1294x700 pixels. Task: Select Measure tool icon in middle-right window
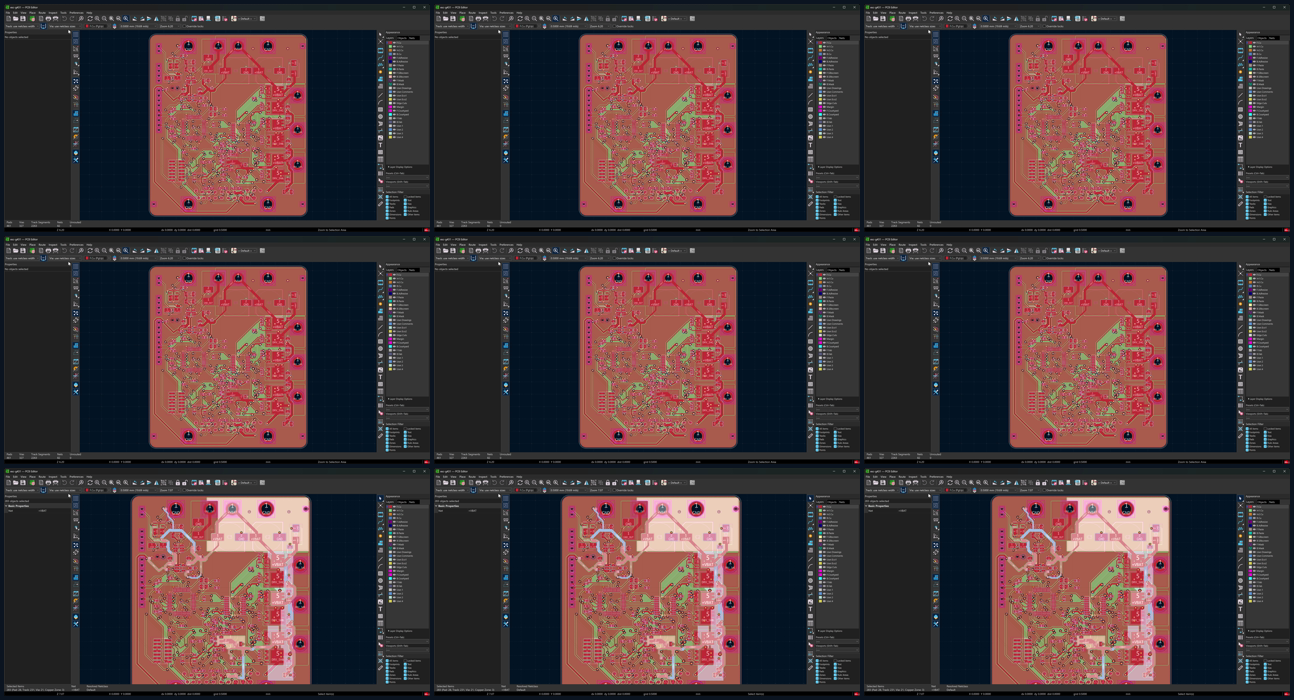coord(1241,435)
